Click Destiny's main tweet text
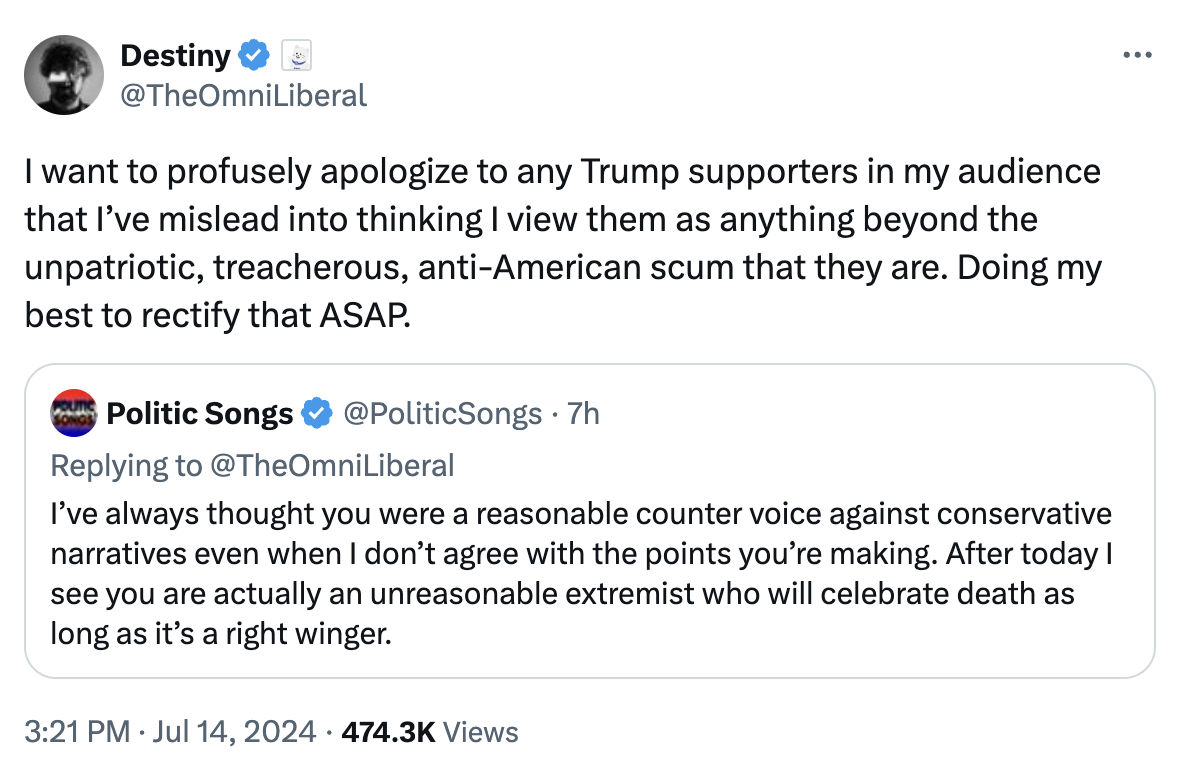This screenshot has width=1184, height=764. click(563, 243)
